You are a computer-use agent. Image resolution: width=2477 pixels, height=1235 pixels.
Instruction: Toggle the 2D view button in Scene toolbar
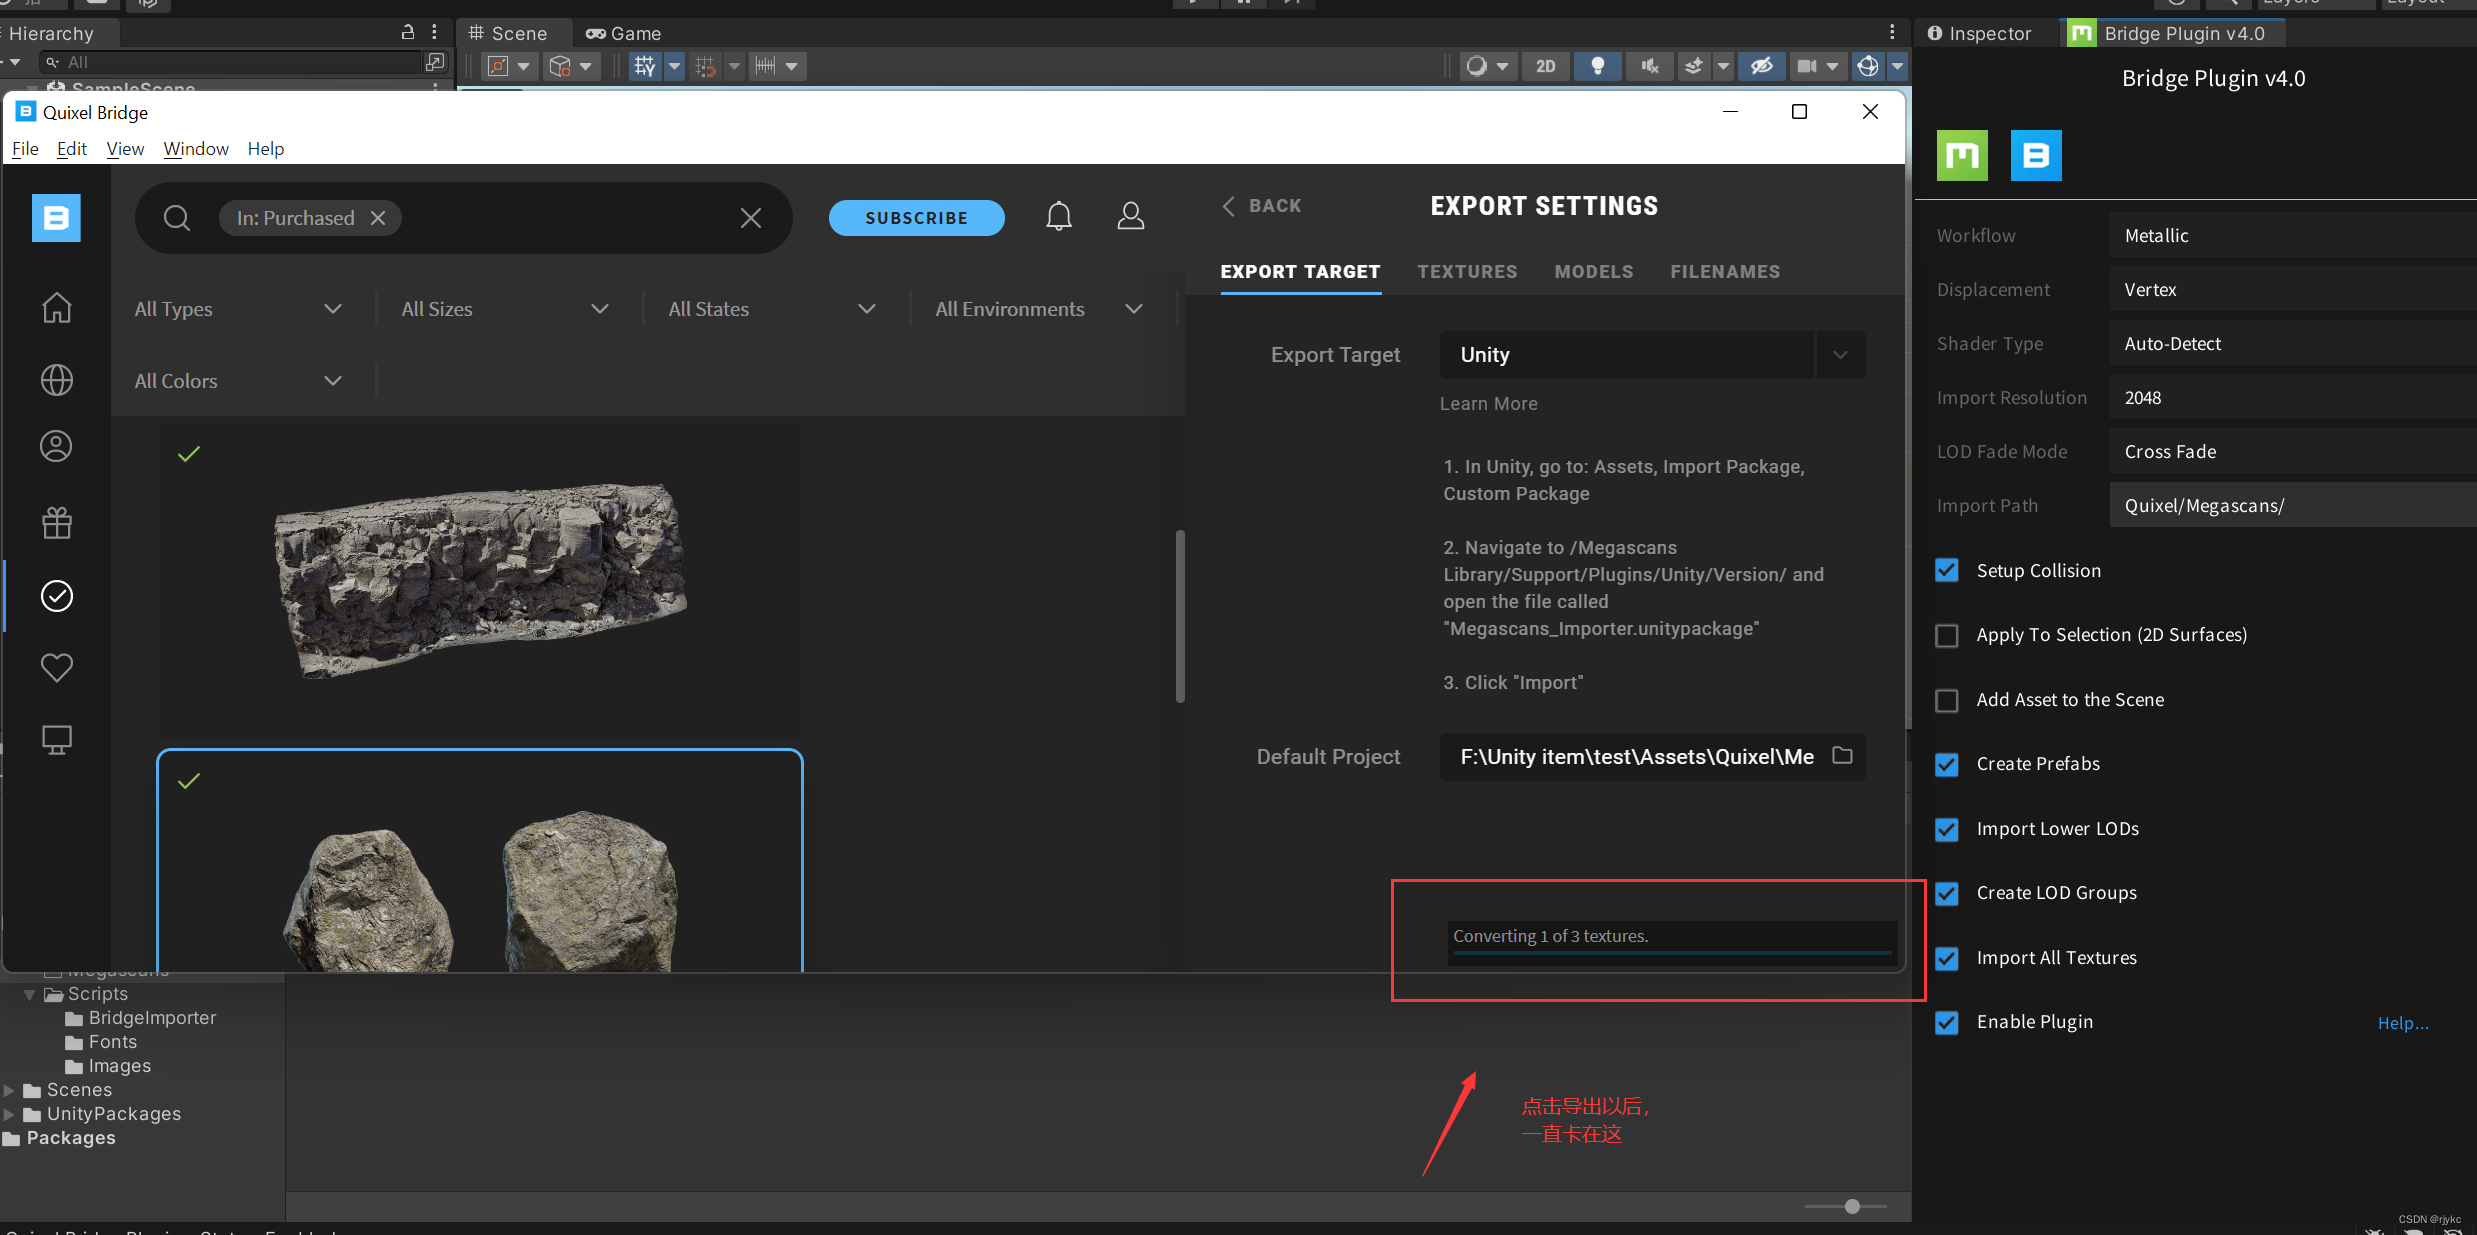(x=1545, y=67)
